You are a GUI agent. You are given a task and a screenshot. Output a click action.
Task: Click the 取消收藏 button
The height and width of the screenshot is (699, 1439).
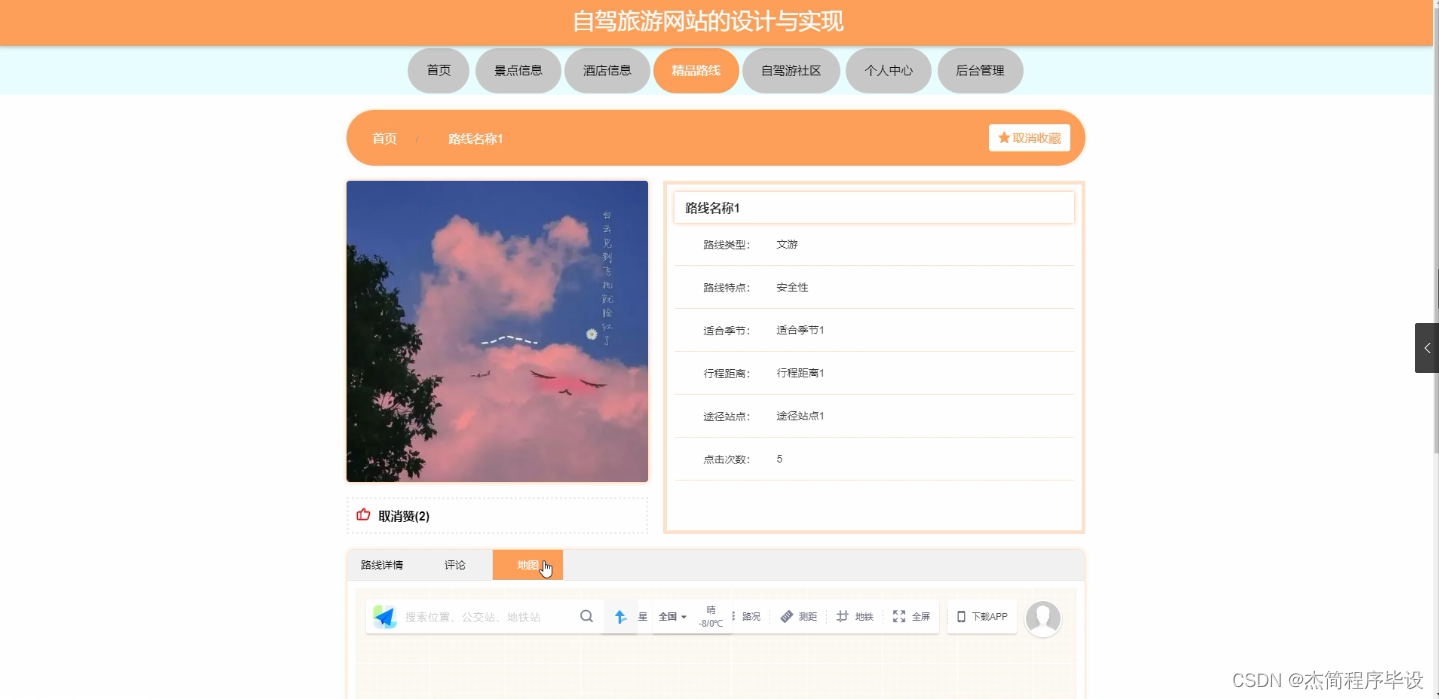[1029, 137]
